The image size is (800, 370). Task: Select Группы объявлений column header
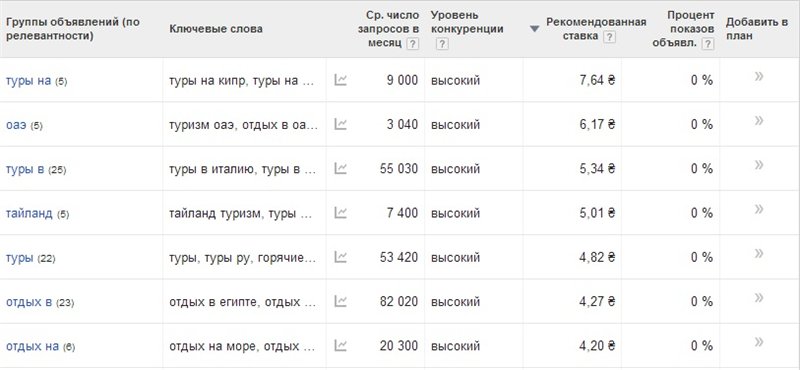tap(72, 29)
